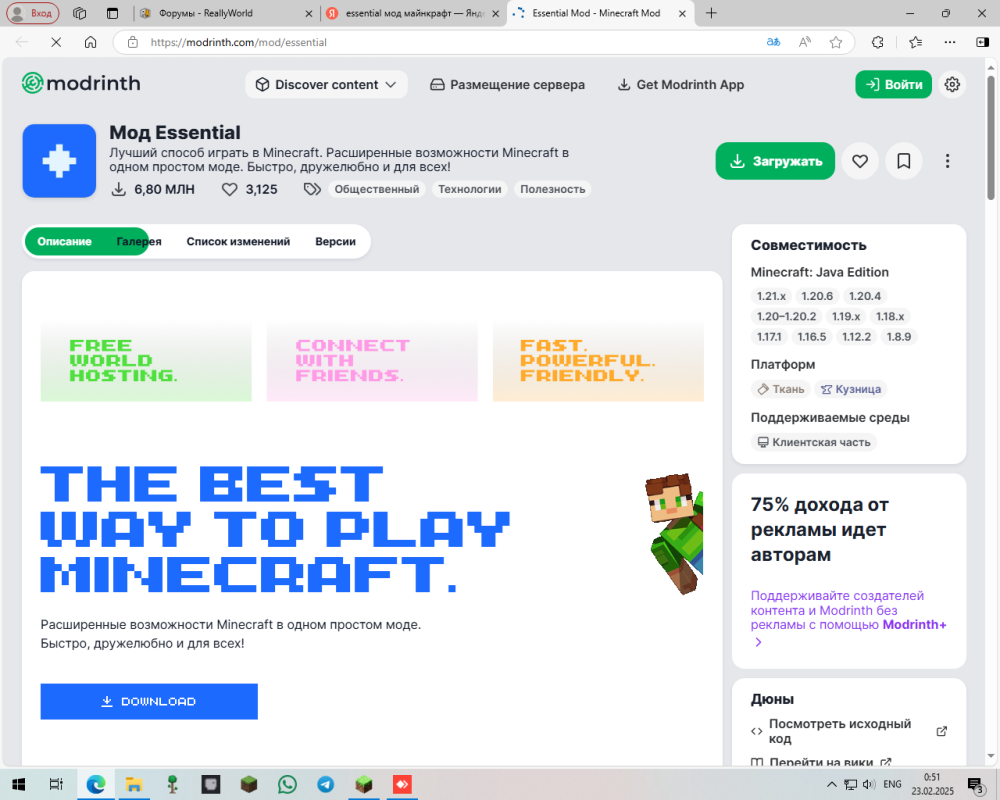Image resolution: width=1000 pixels, height=800 pixels.
Task: Open a new browser tab
Action: point(711,13)
